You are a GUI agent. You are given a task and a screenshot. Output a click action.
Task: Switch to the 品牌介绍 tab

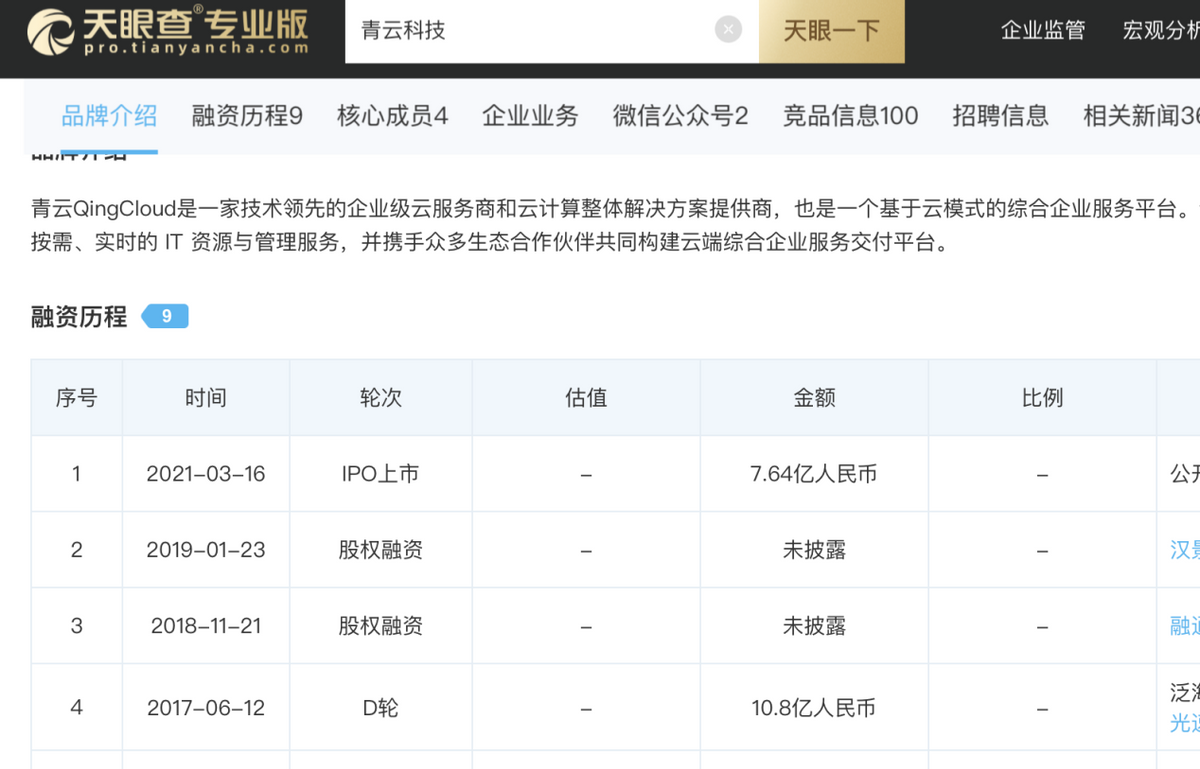pos(109,116)
